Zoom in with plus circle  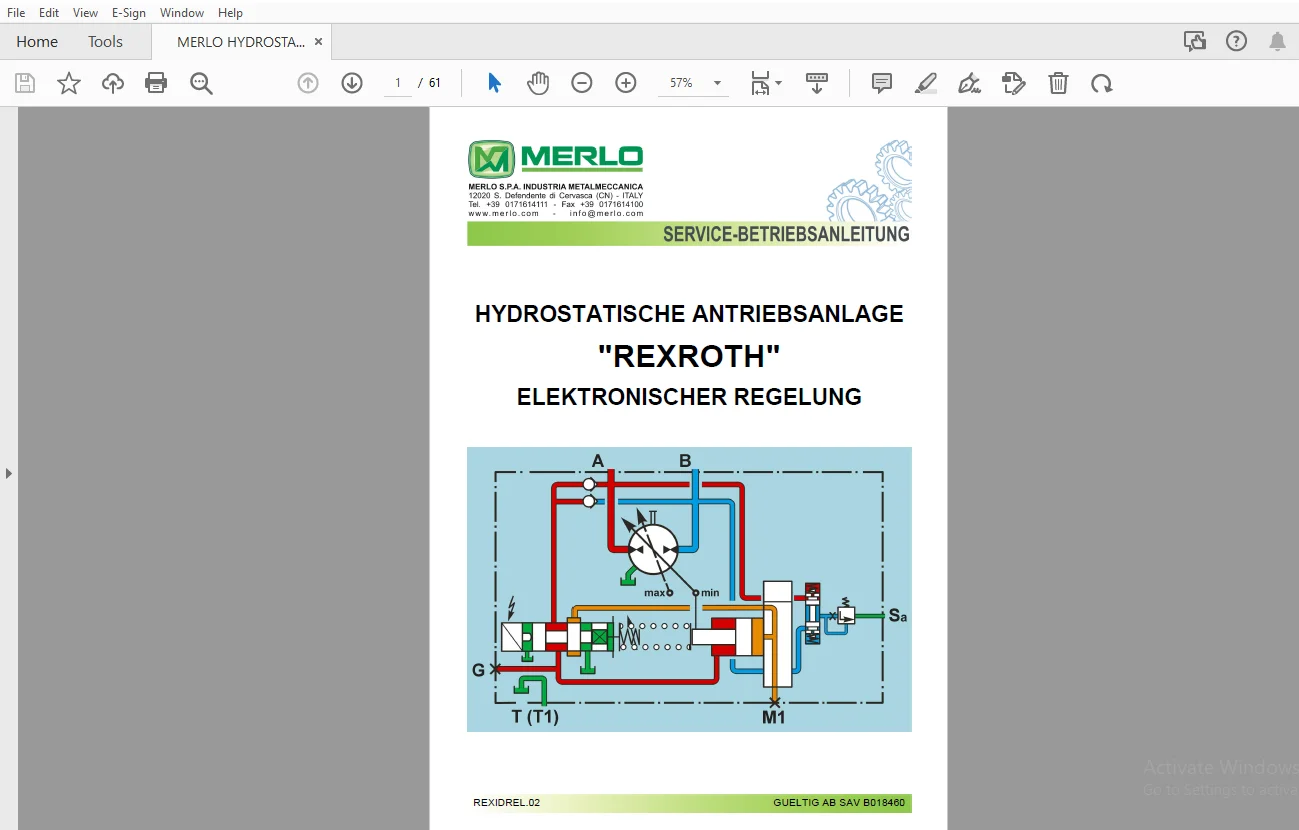[626, 83]
